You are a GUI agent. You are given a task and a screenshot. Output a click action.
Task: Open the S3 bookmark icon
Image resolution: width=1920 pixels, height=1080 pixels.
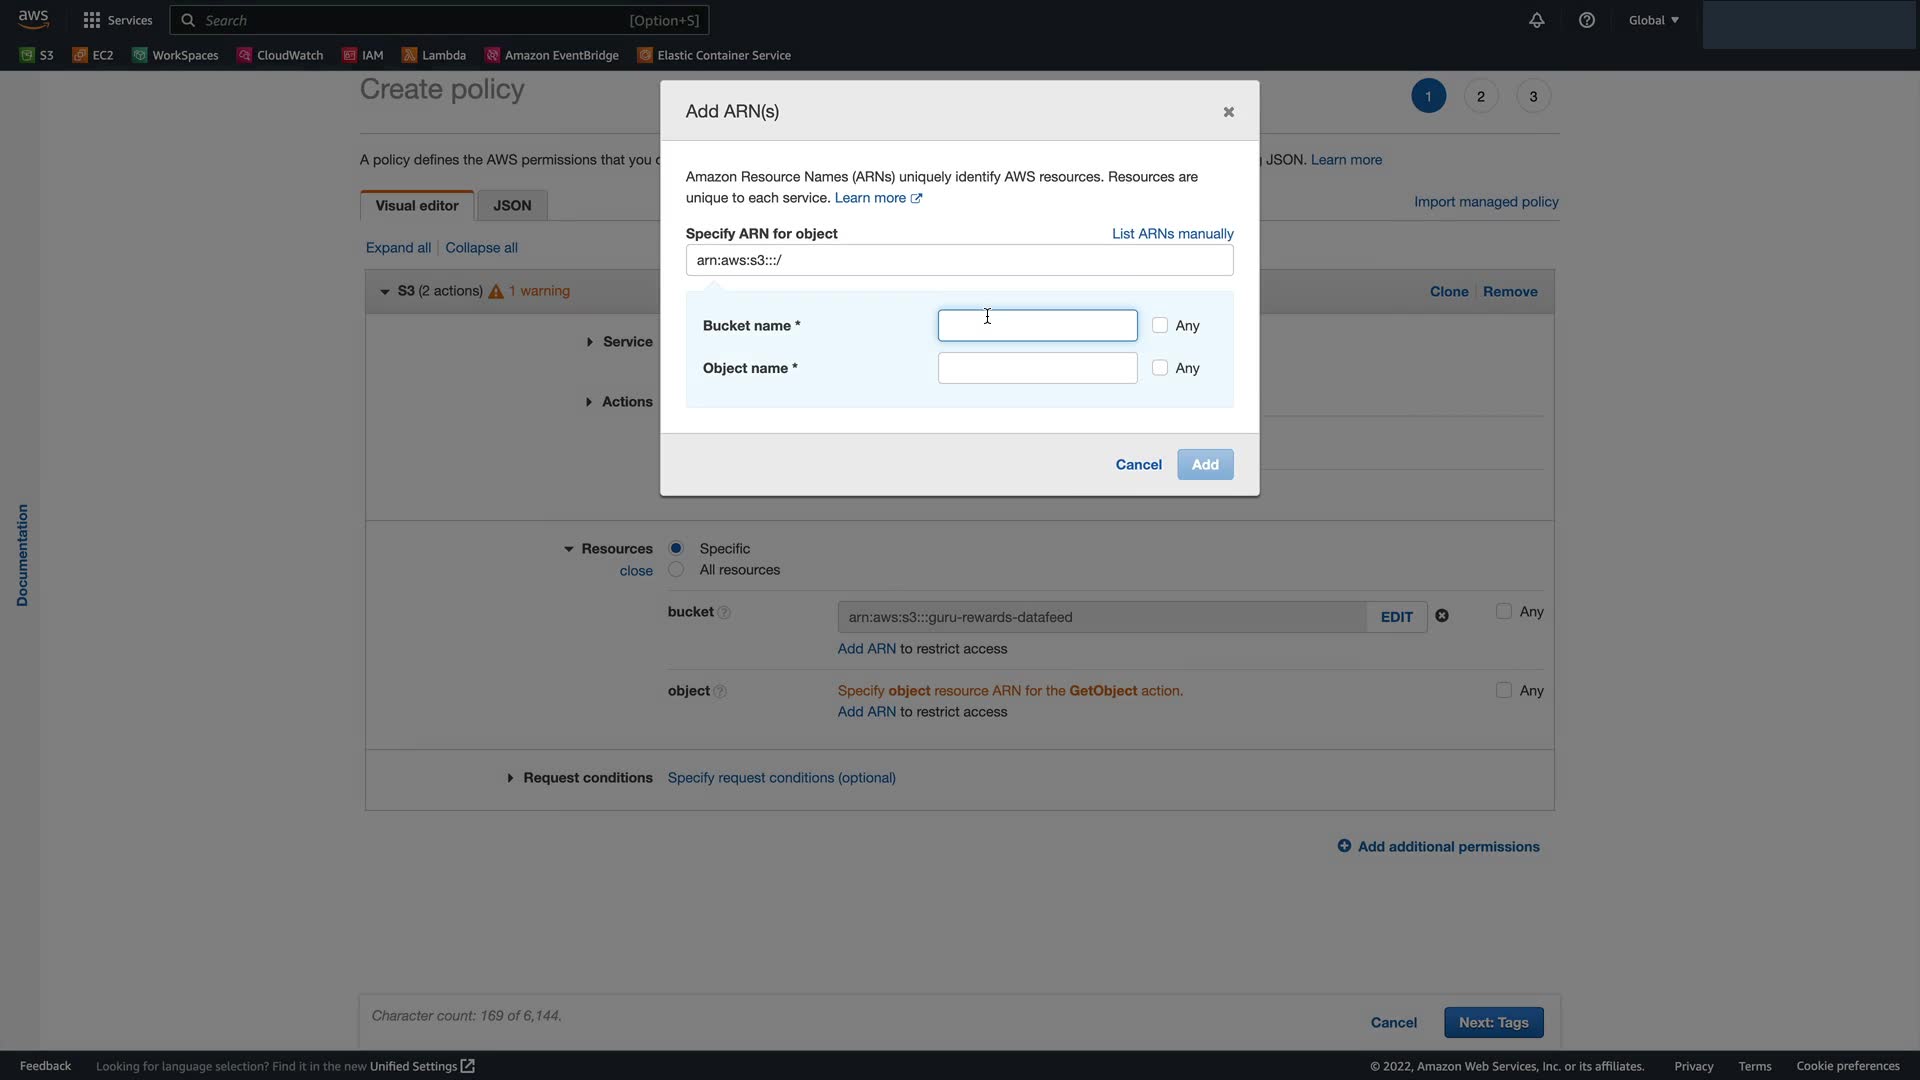click(27, 55)
